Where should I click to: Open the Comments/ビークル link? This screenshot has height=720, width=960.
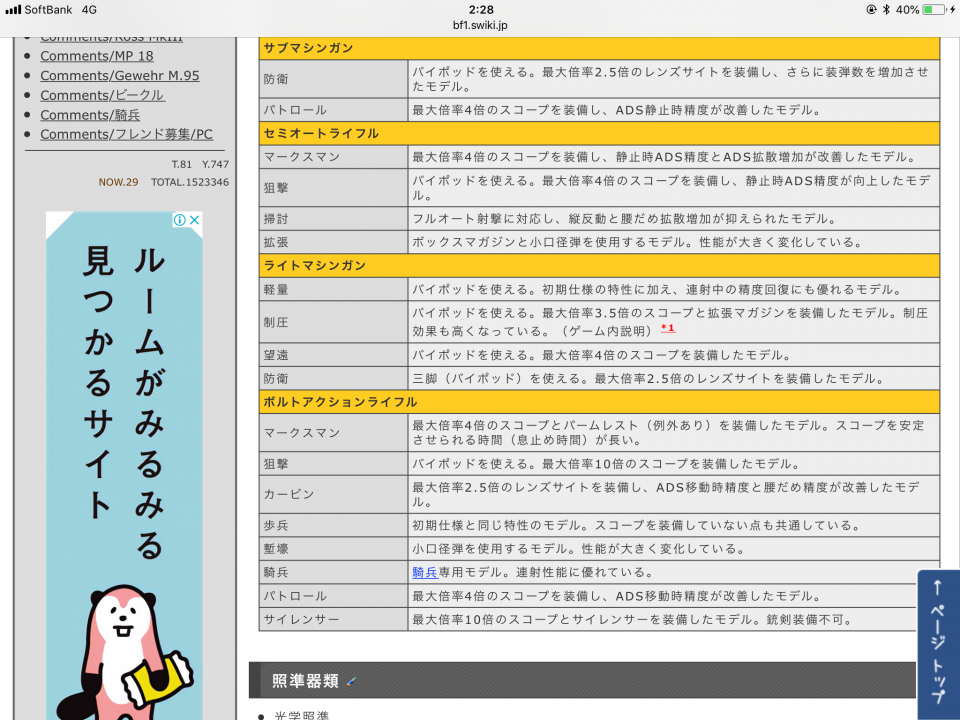click(x=102, y=95)
